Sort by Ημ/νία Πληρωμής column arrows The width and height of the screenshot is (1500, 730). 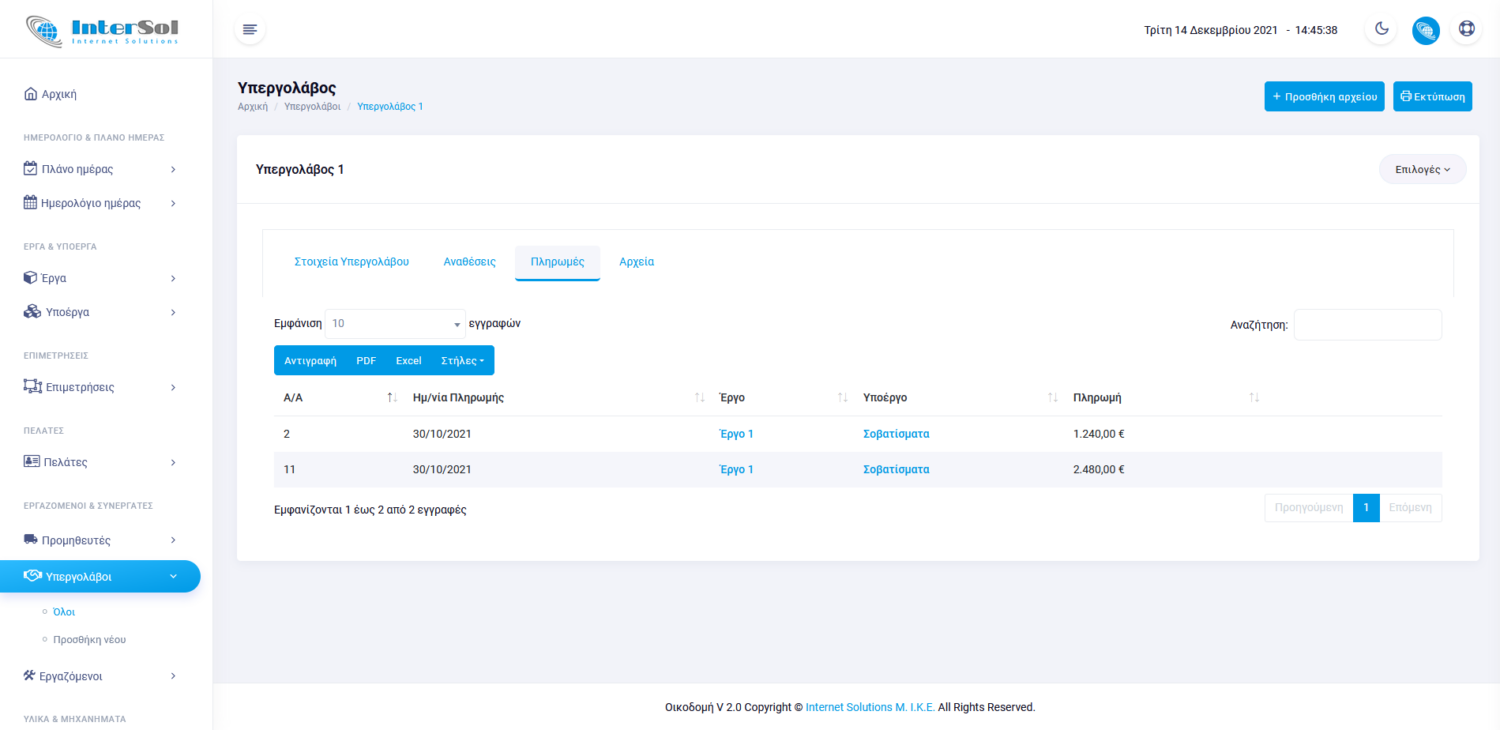pyautogui.click(x=699, y=398)
